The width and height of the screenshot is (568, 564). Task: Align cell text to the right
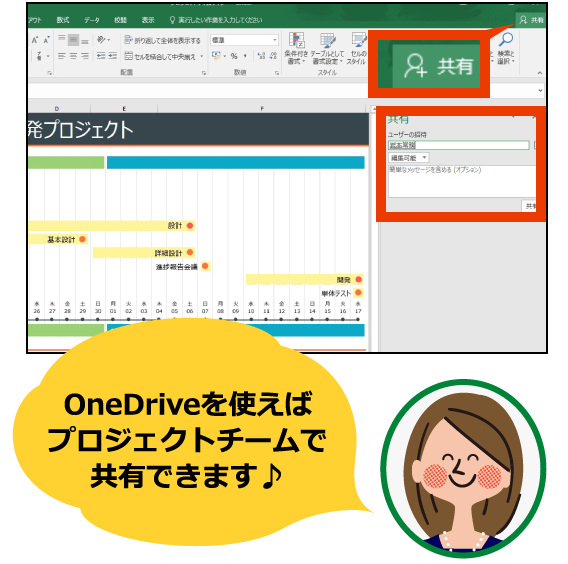[x=85, y=56]
